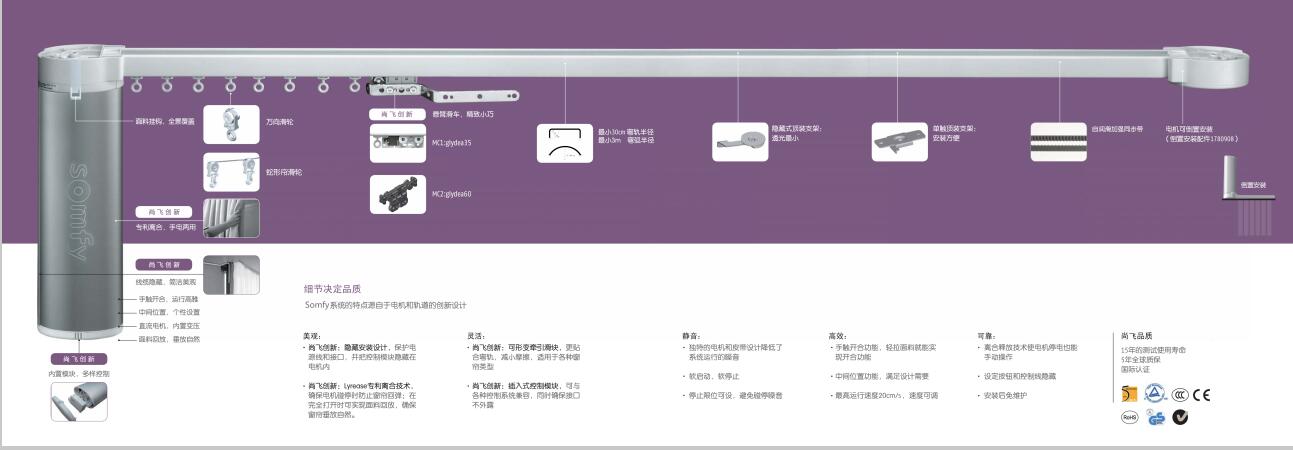Click the black circular checkmark badge

[1180, 417]
